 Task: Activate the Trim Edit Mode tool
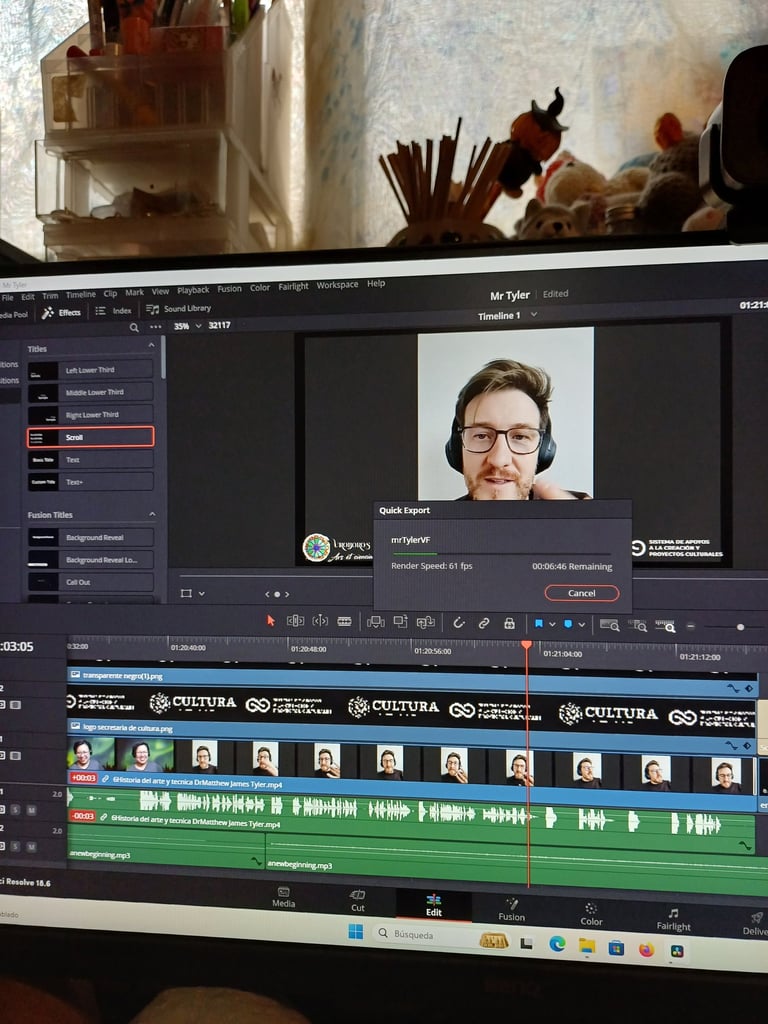(x=295, y=620)
